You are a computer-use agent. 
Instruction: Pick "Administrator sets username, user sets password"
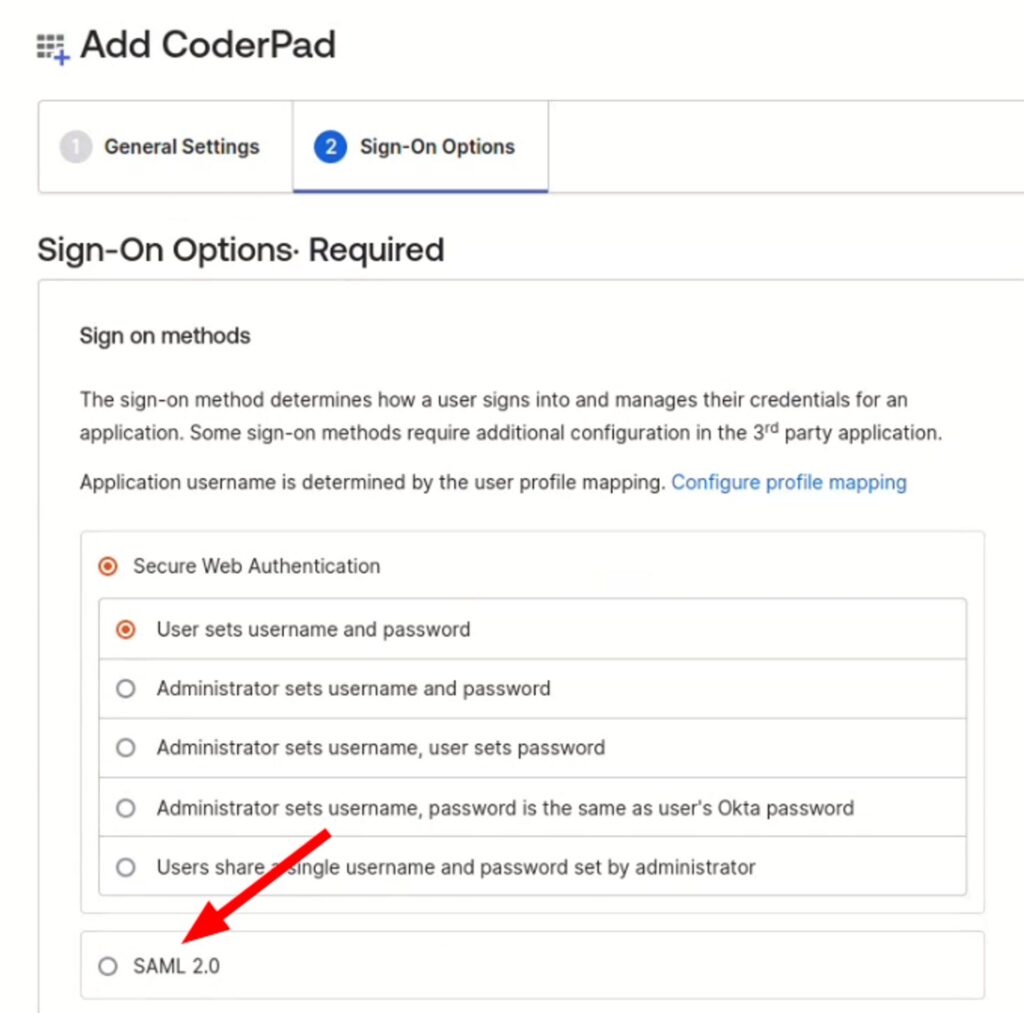125,748
